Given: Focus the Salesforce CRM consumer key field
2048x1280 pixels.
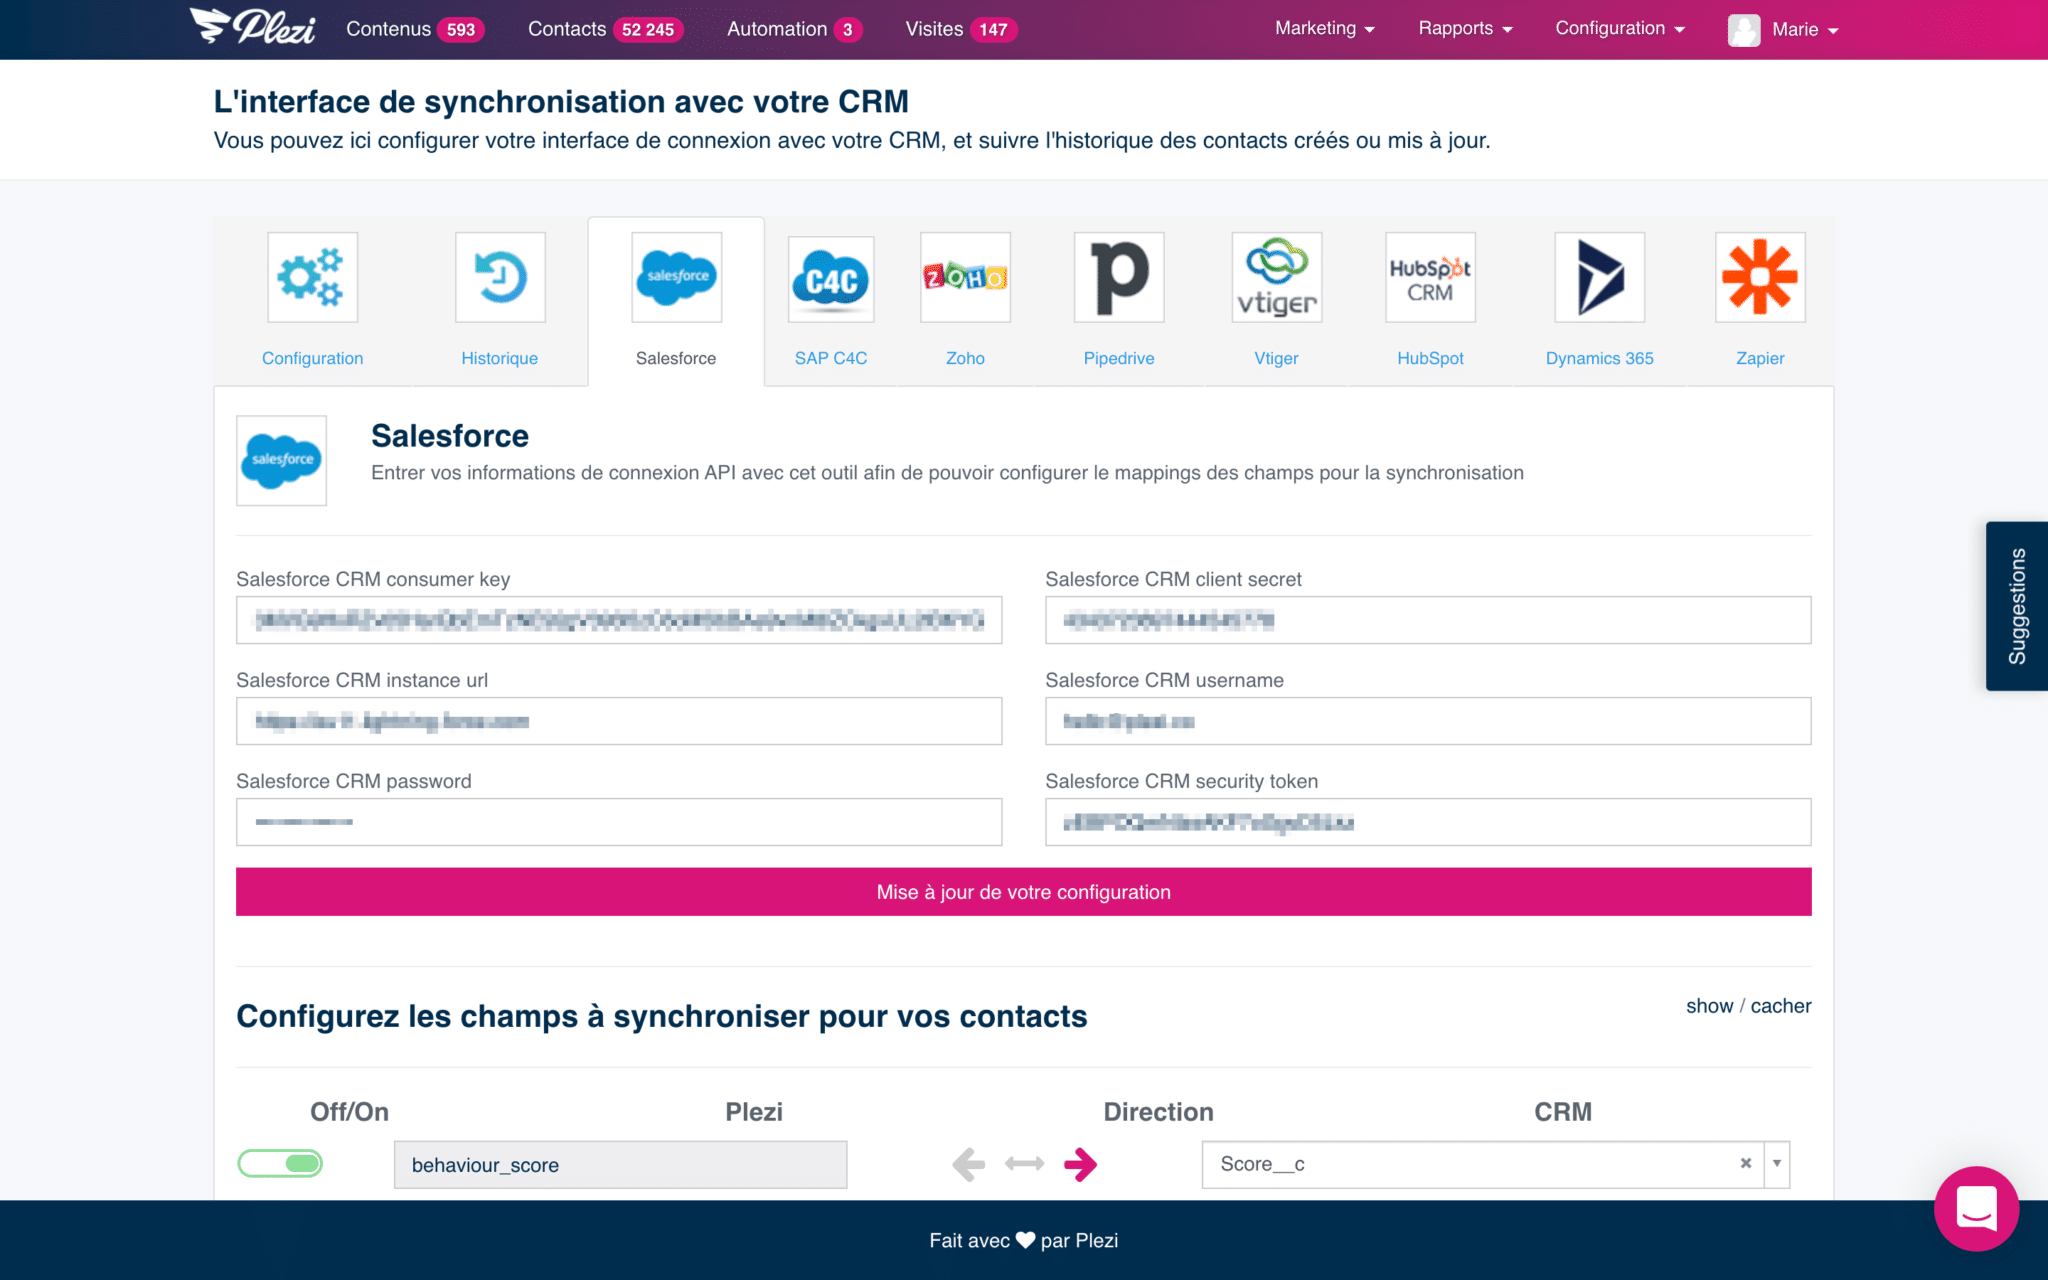Looking at the screenshot, I should pyautogui.click(x=619, y=620).
